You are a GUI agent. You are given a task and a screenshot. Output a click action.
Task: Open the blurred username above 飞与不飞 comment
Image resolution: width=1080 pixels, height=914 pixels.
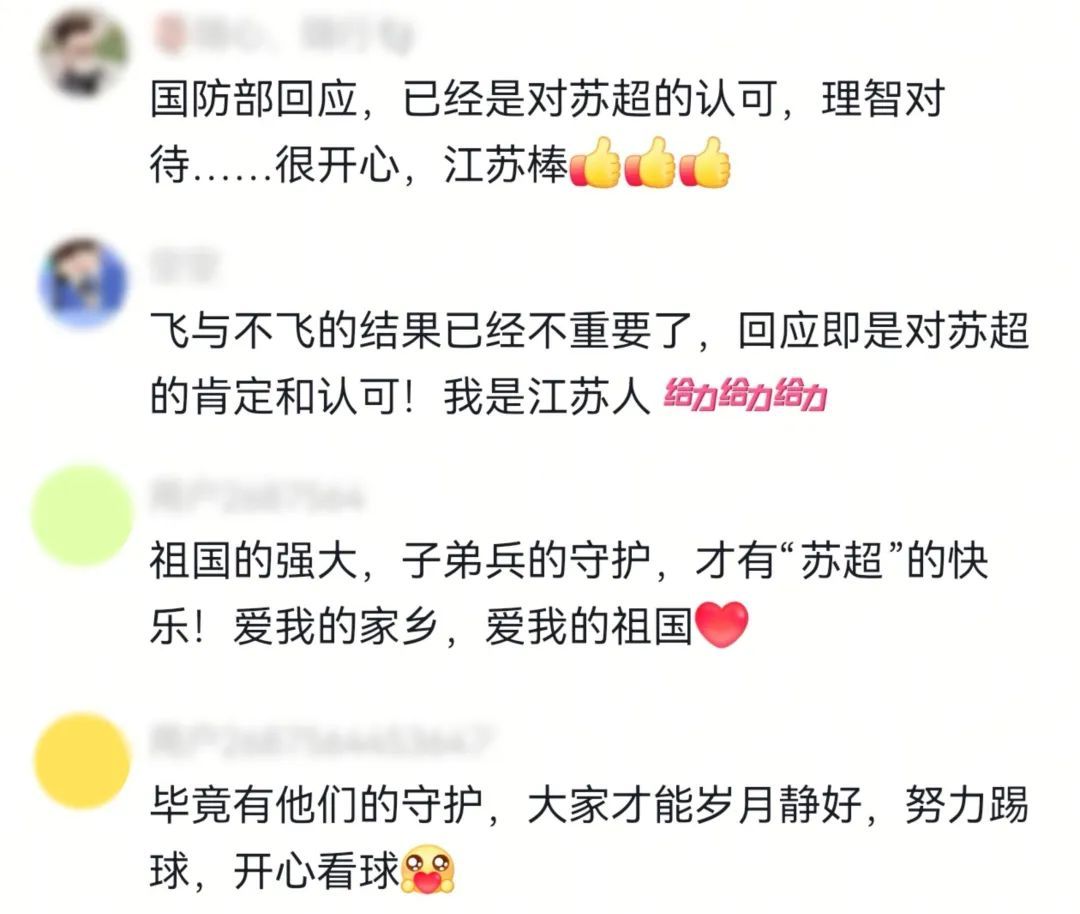click(184, 266)
